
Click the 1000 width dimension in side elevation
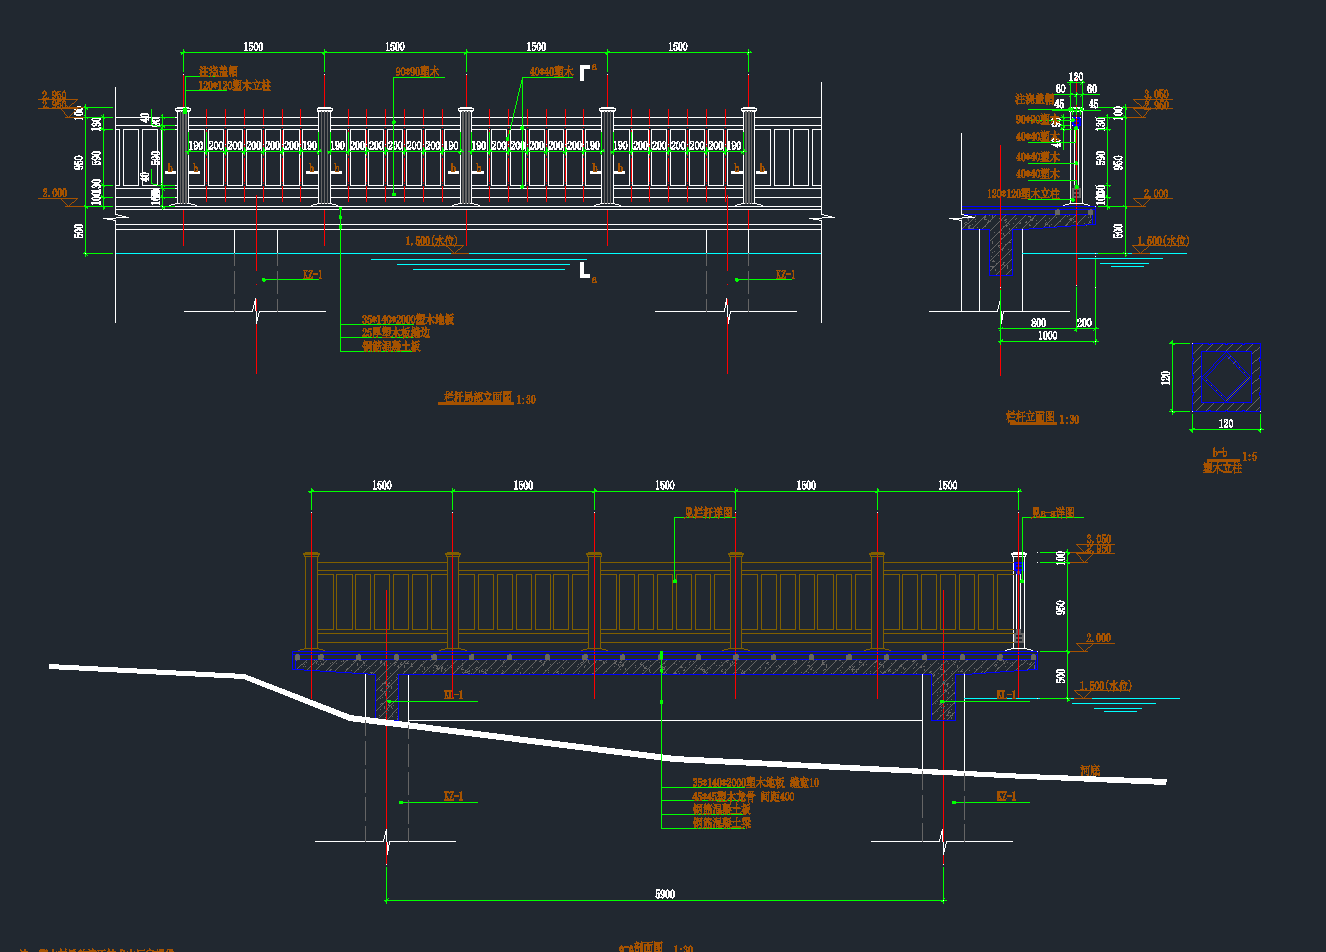tap(1047, 336)
